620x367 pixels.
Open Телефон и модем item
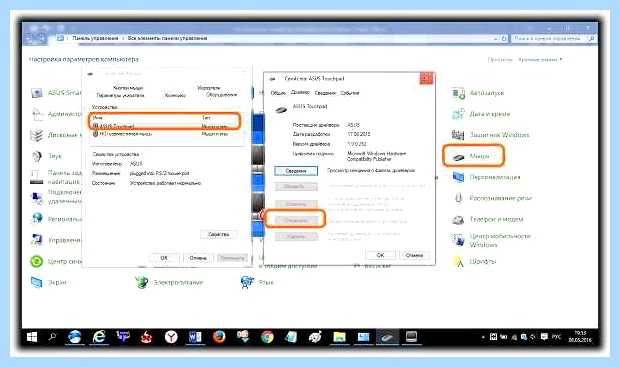pyautogui.click(x=488, y=219)
